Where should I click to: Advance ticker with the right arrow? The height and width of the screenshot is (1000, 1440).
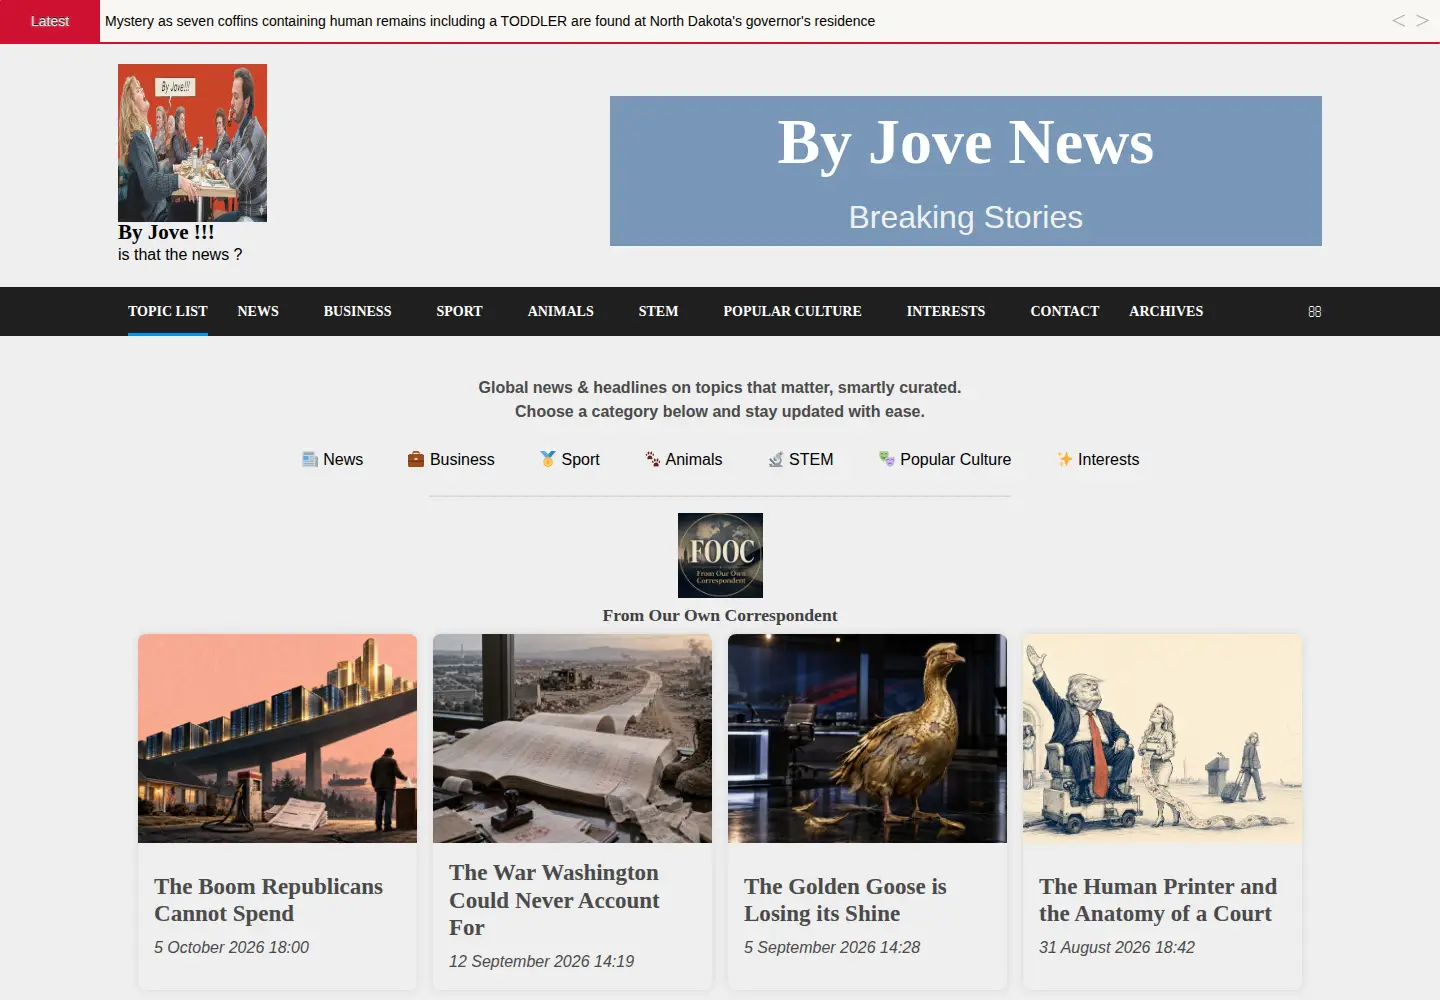(1422, 20)
